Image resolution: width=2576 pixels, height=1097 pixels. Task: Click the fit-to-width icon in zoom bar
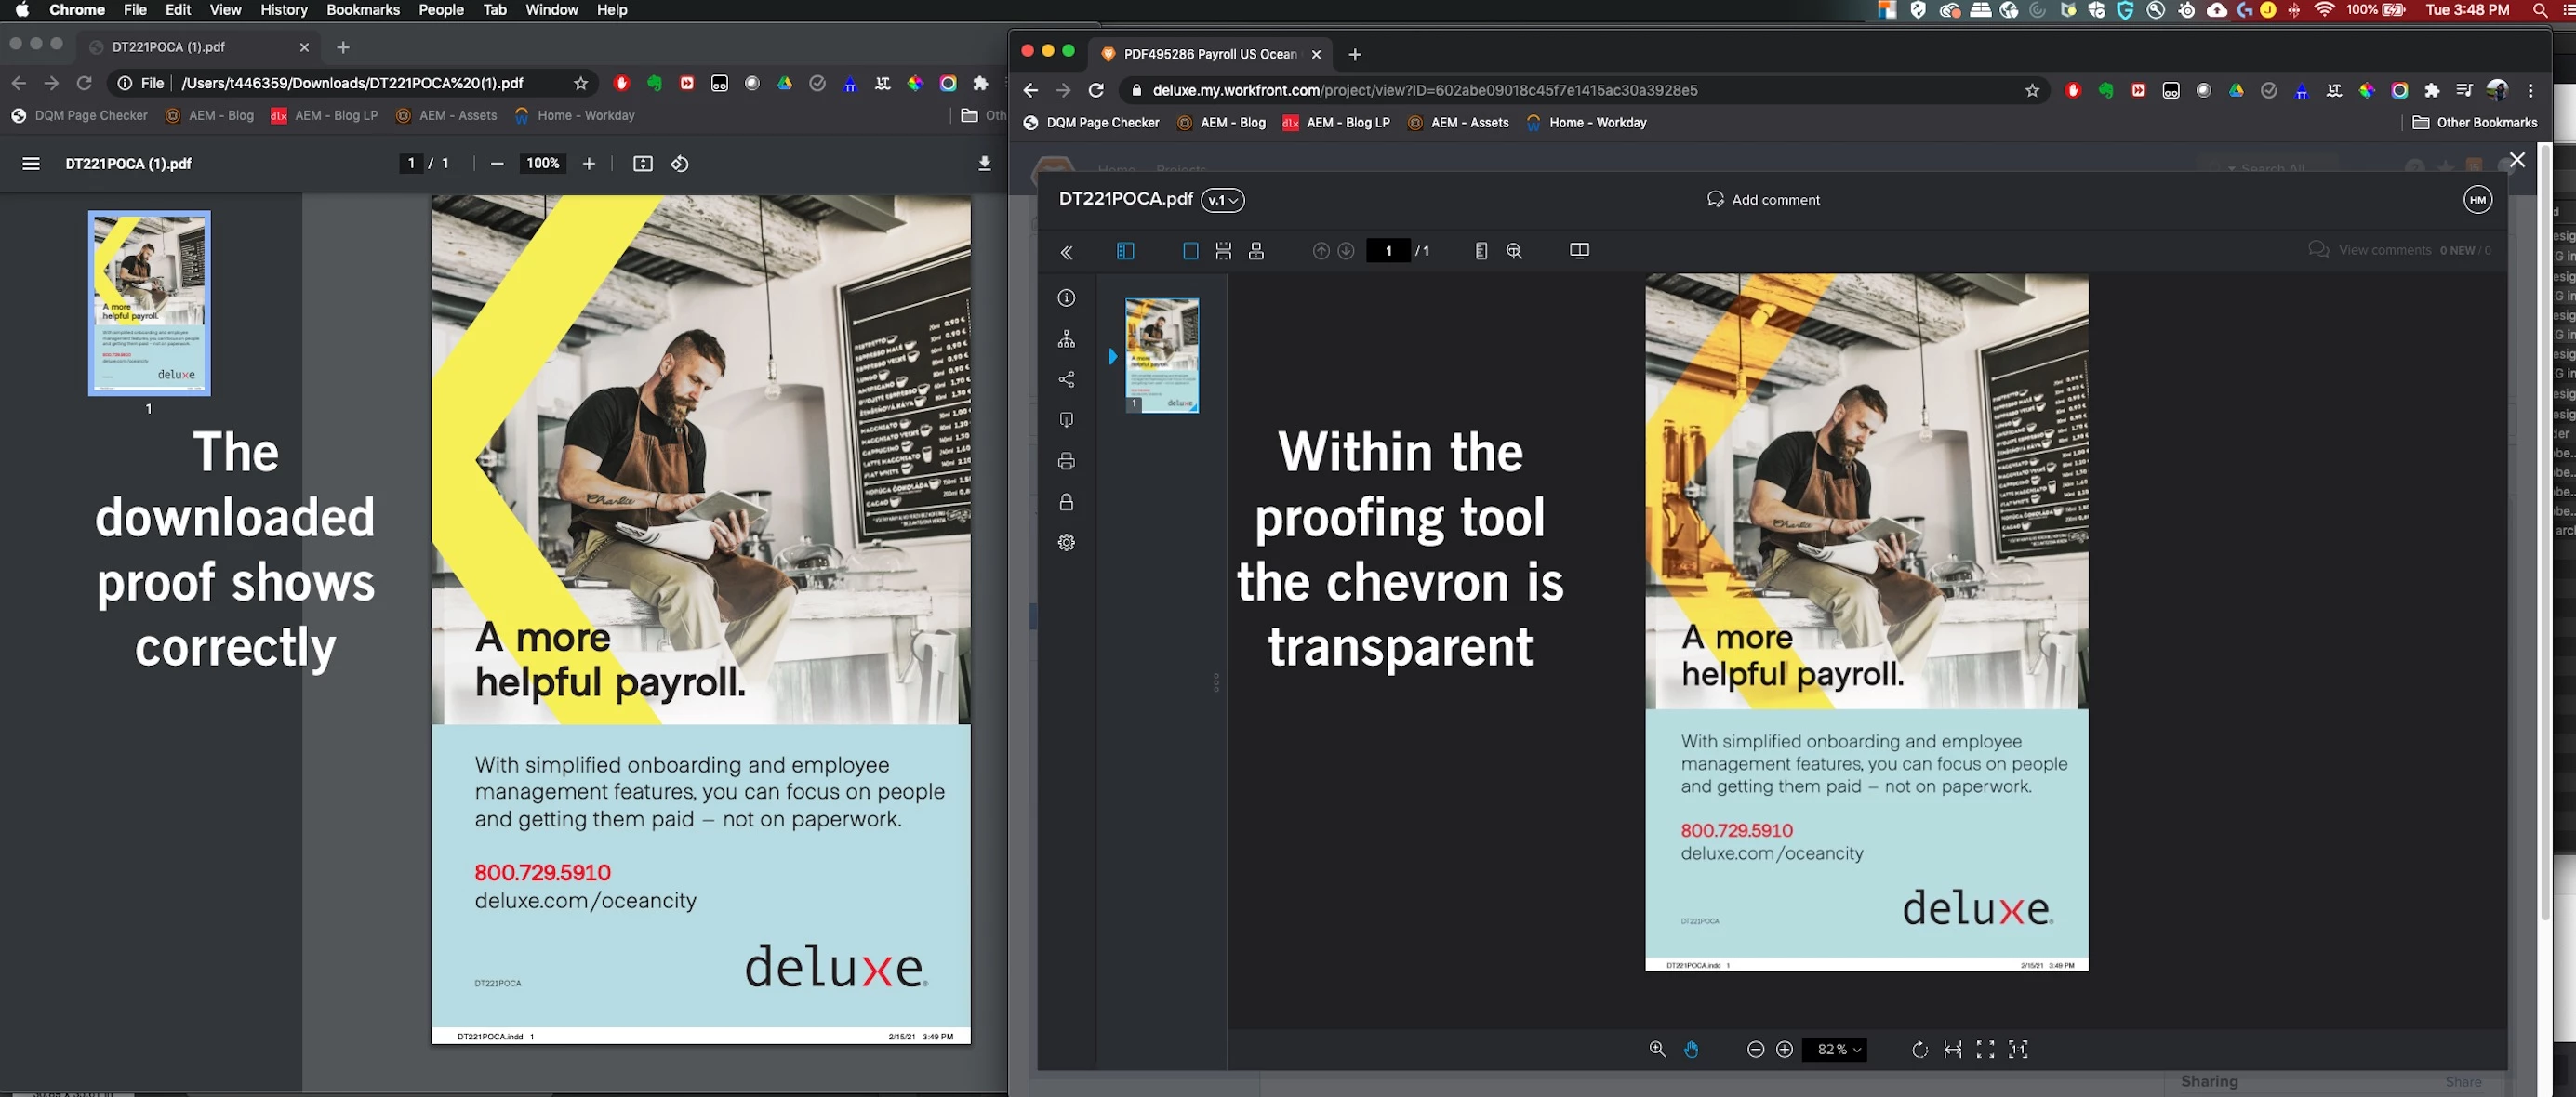(1952, 1049)
